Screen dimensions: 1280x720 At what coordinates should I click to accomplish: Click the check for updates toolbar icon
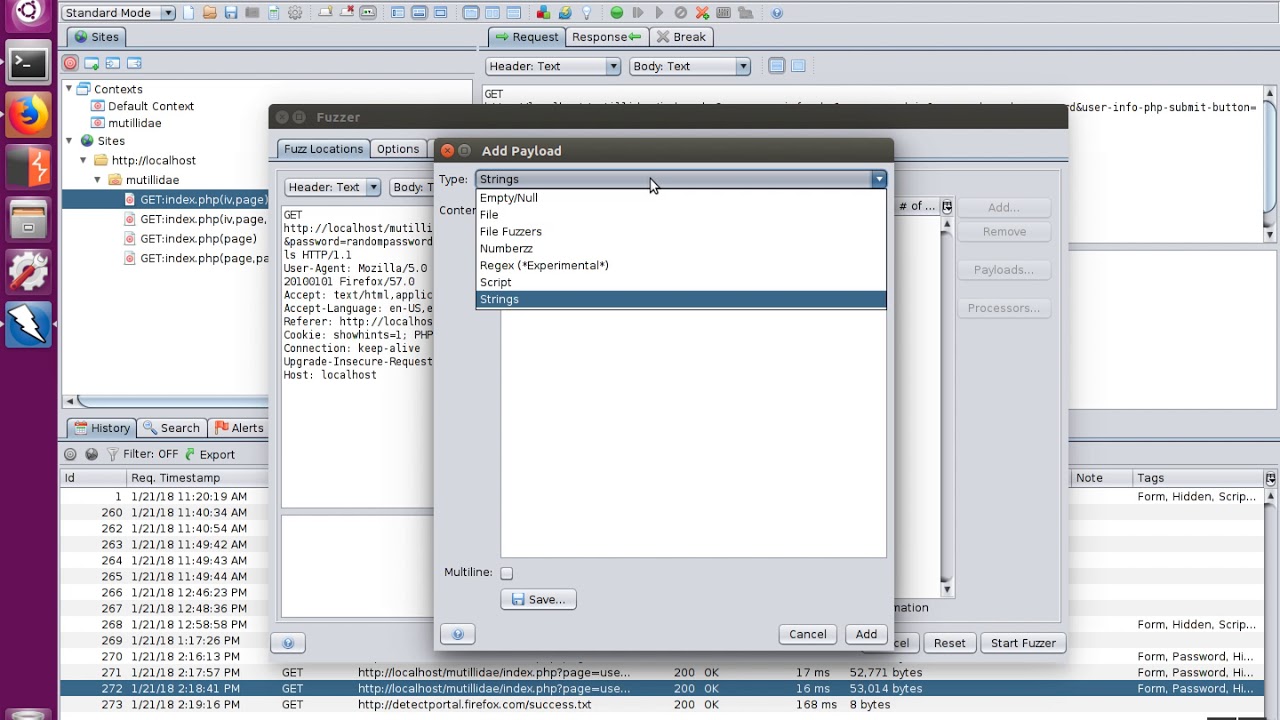point(565,13)
